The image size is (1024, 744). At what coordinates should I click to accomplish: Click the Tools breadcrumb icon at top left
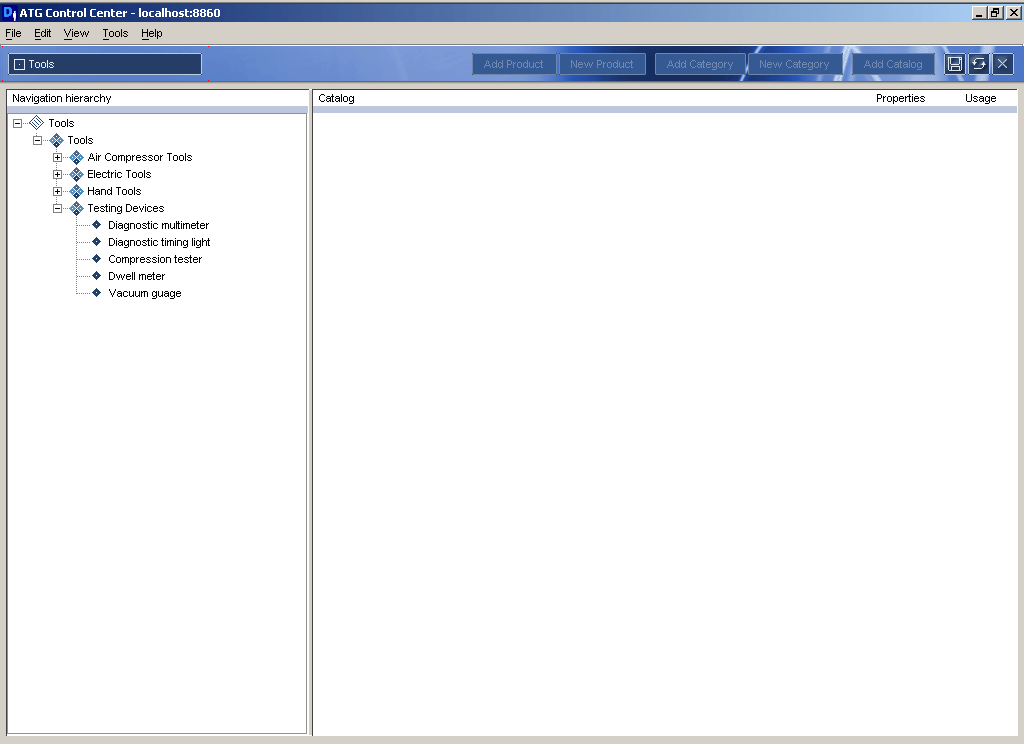pyautogui.click(x=18, y=63)
